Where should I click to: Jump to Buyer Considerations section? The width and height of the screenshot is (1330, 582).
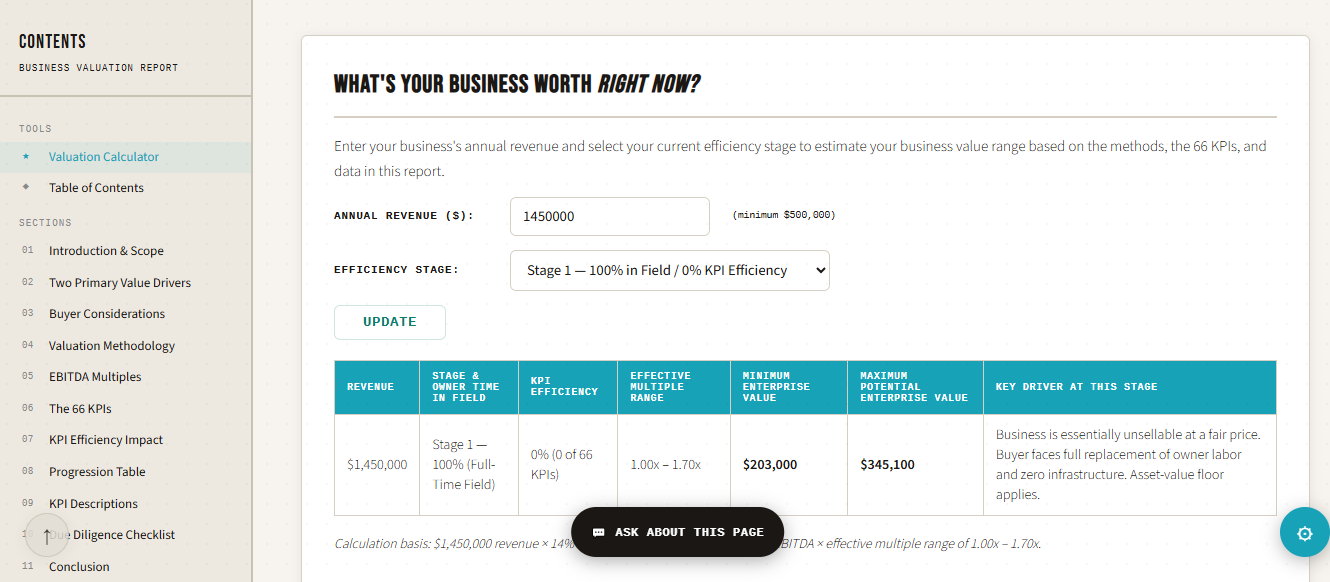(x=107, y=314)
